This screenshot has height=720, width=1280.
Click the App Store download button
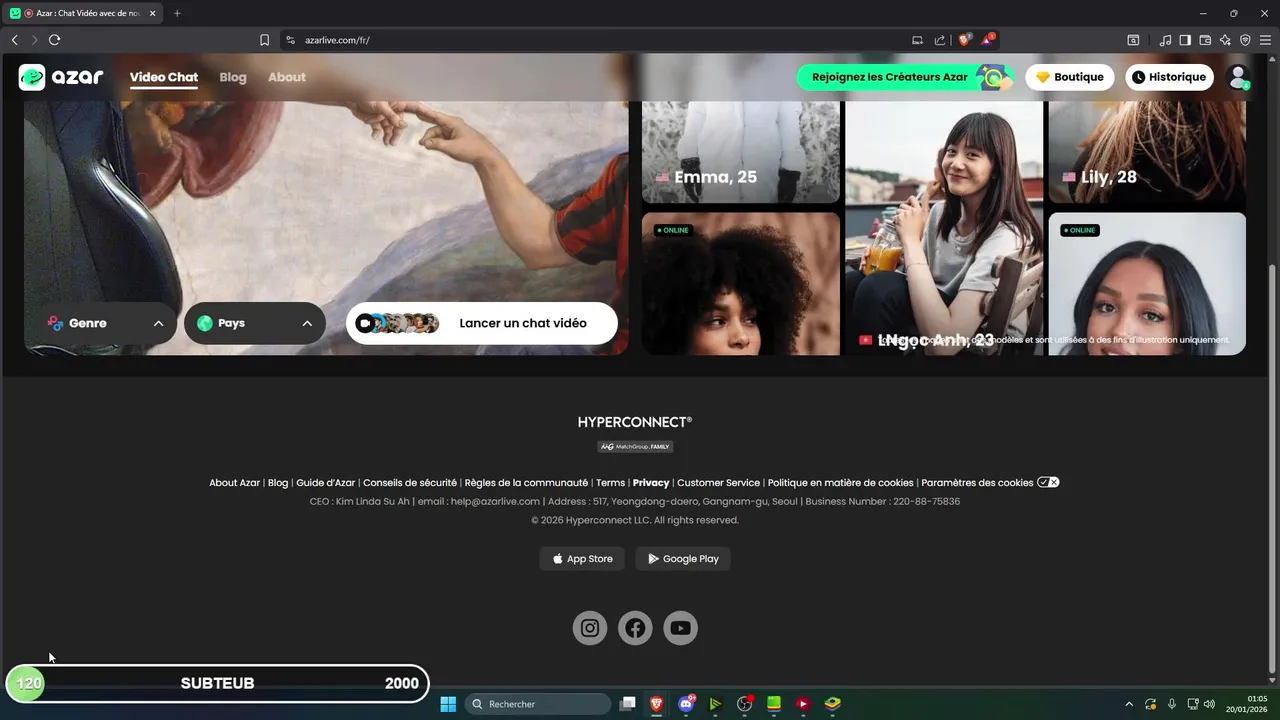(583, 559)
